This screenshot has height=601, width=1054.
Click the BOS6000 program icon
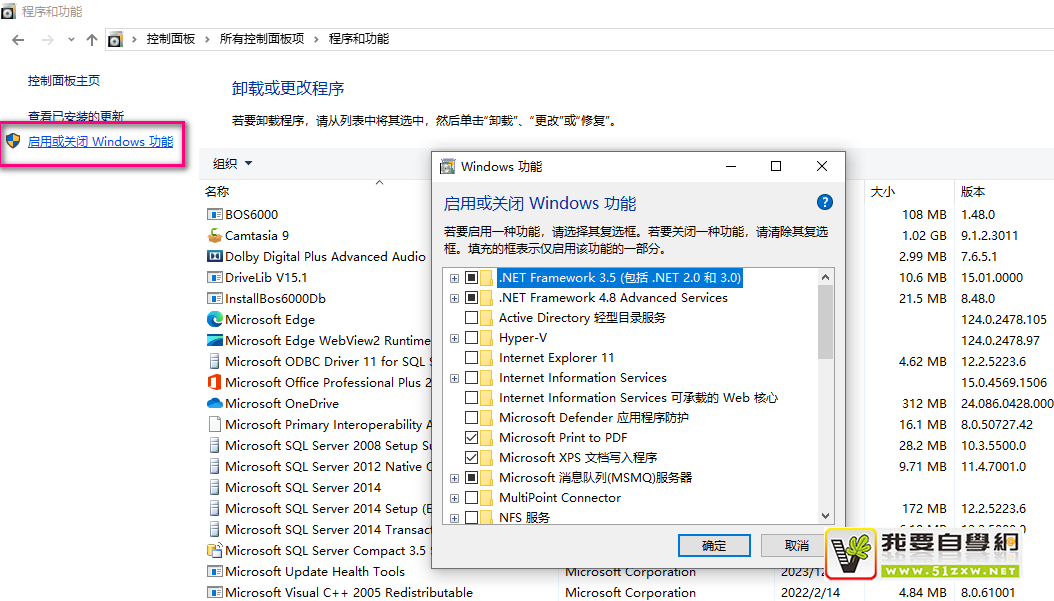[214, 214]
